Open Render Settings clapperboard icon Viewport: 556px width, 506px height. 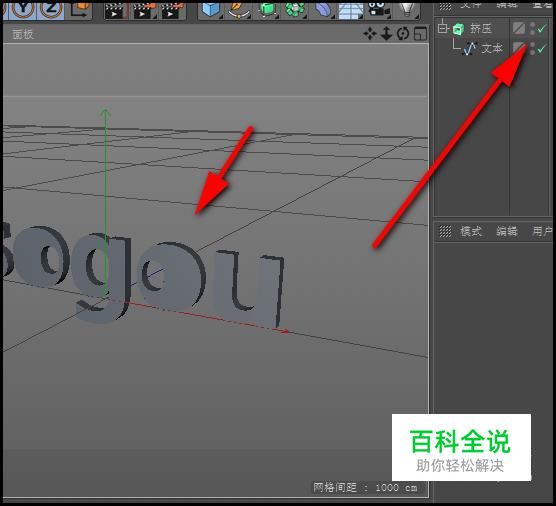(x=172, y=10)
